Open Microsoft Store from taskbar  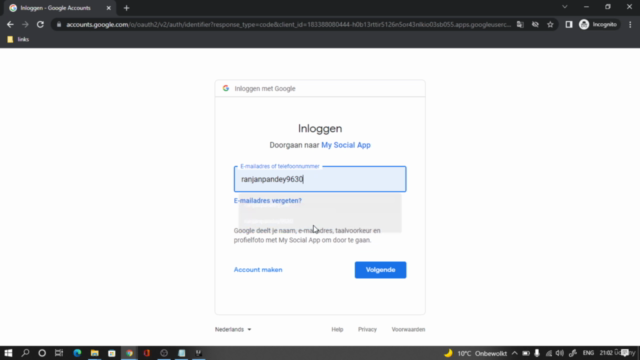pos(112,353)
